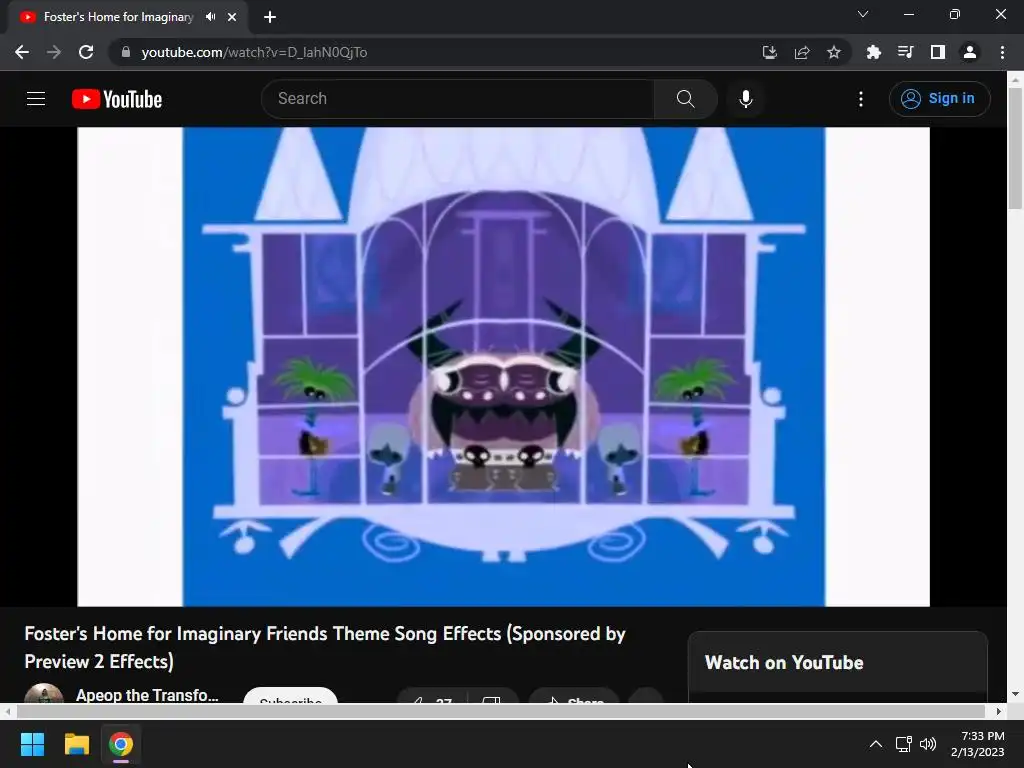This screenshot has width=1024, height=768.
Task: Open YouTube settings three-dot menu
Action: (861, 99)
